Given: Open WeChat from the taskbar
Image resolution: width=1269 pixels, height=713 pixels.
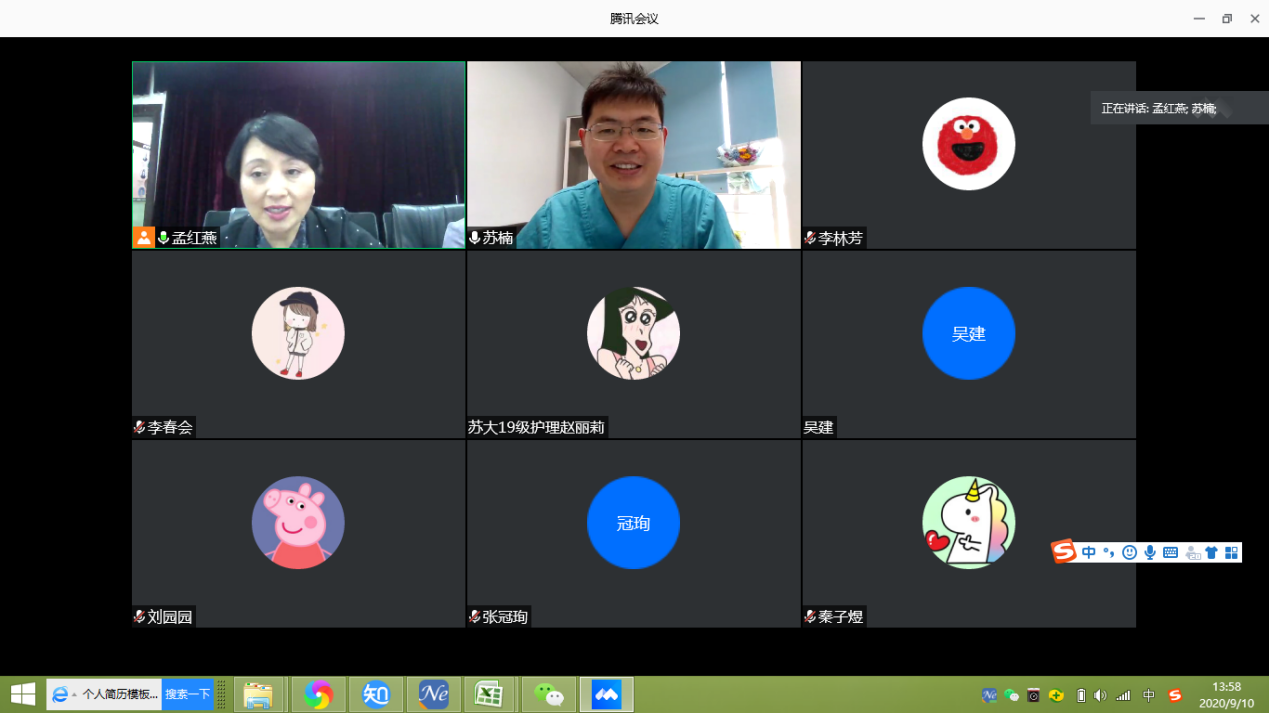Looking at the screenshot, I should coord(548,694).
